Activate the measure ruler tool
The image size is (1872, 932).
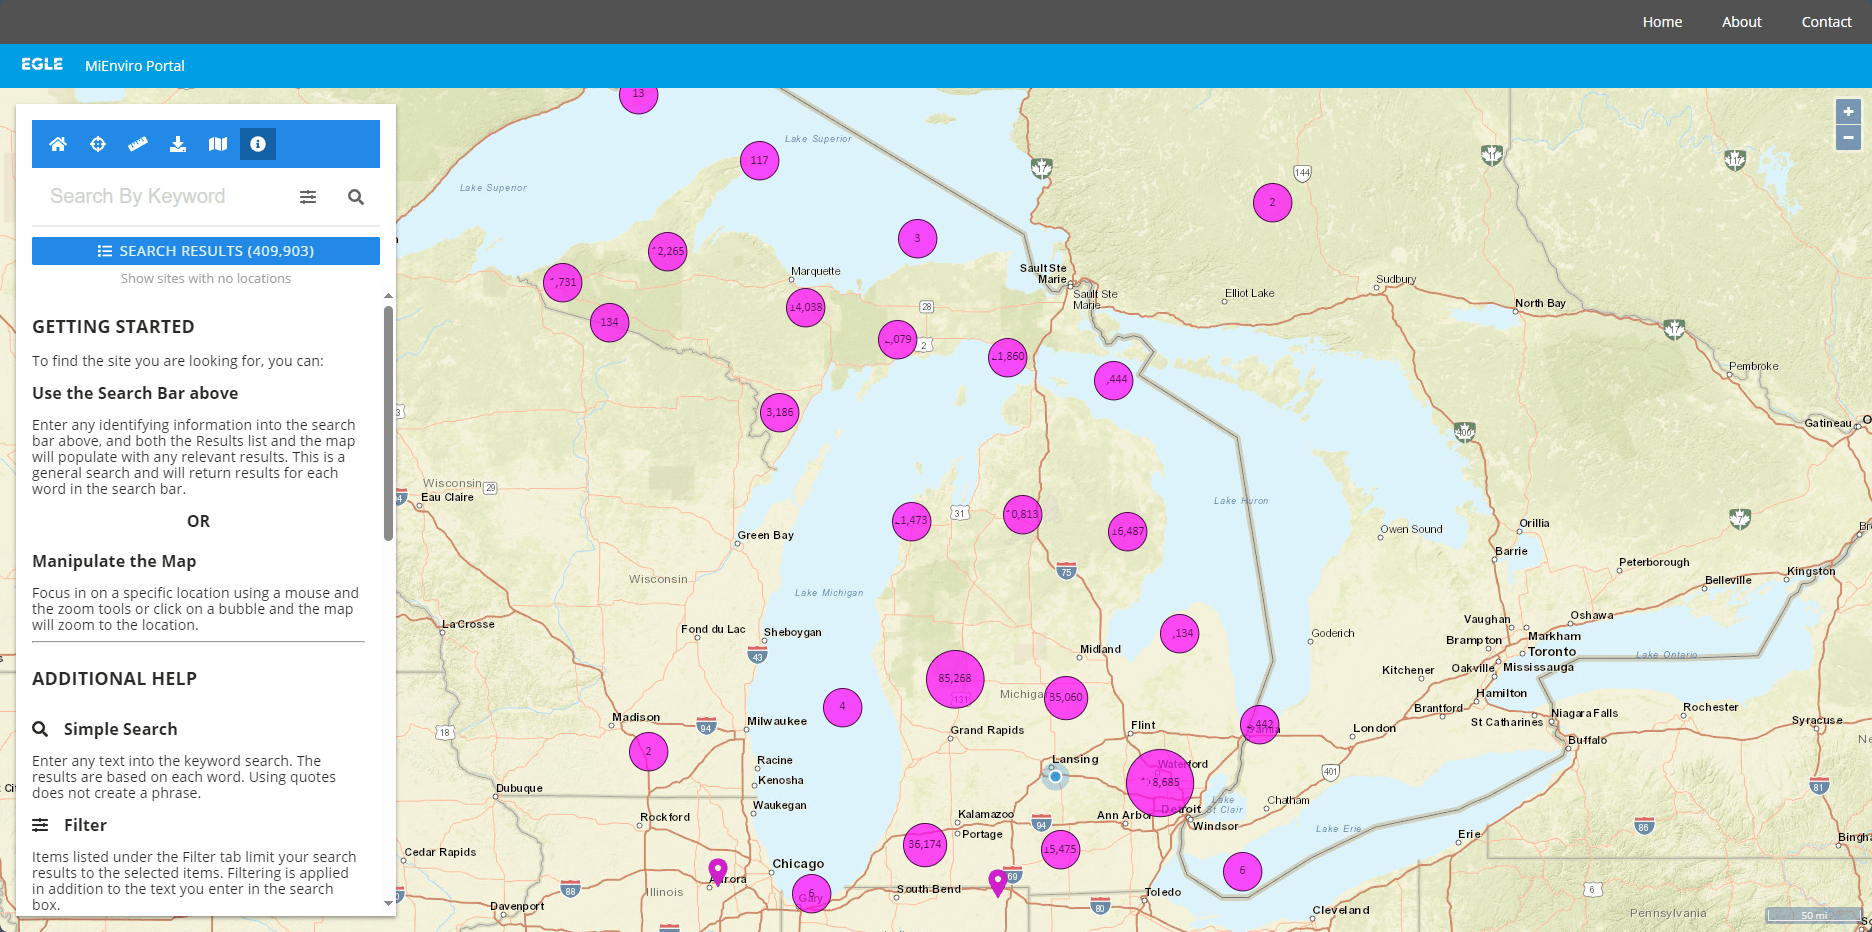138,144
